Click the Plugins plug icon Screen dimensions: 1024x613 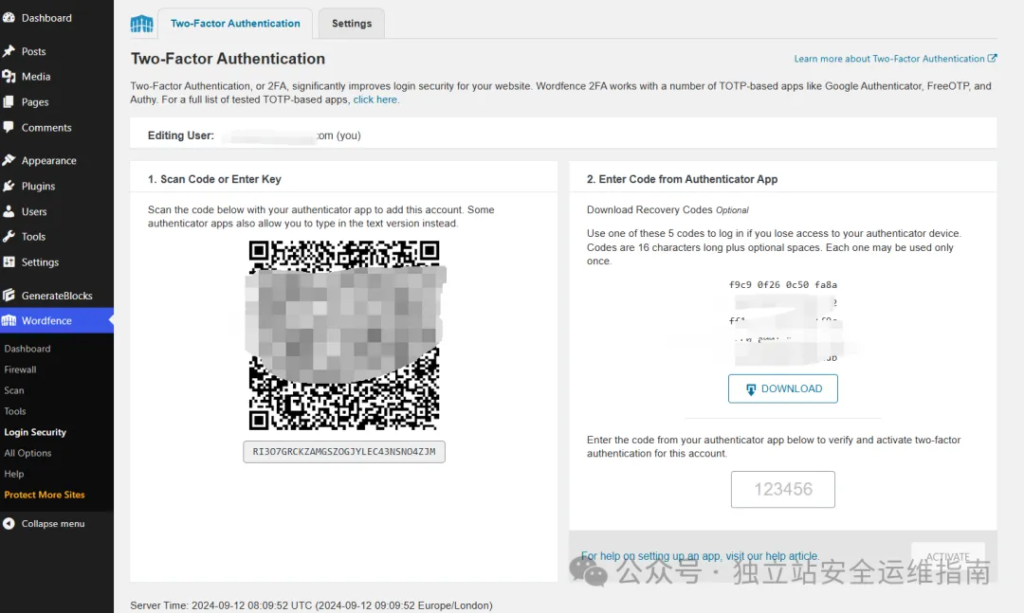coord(8,186)
